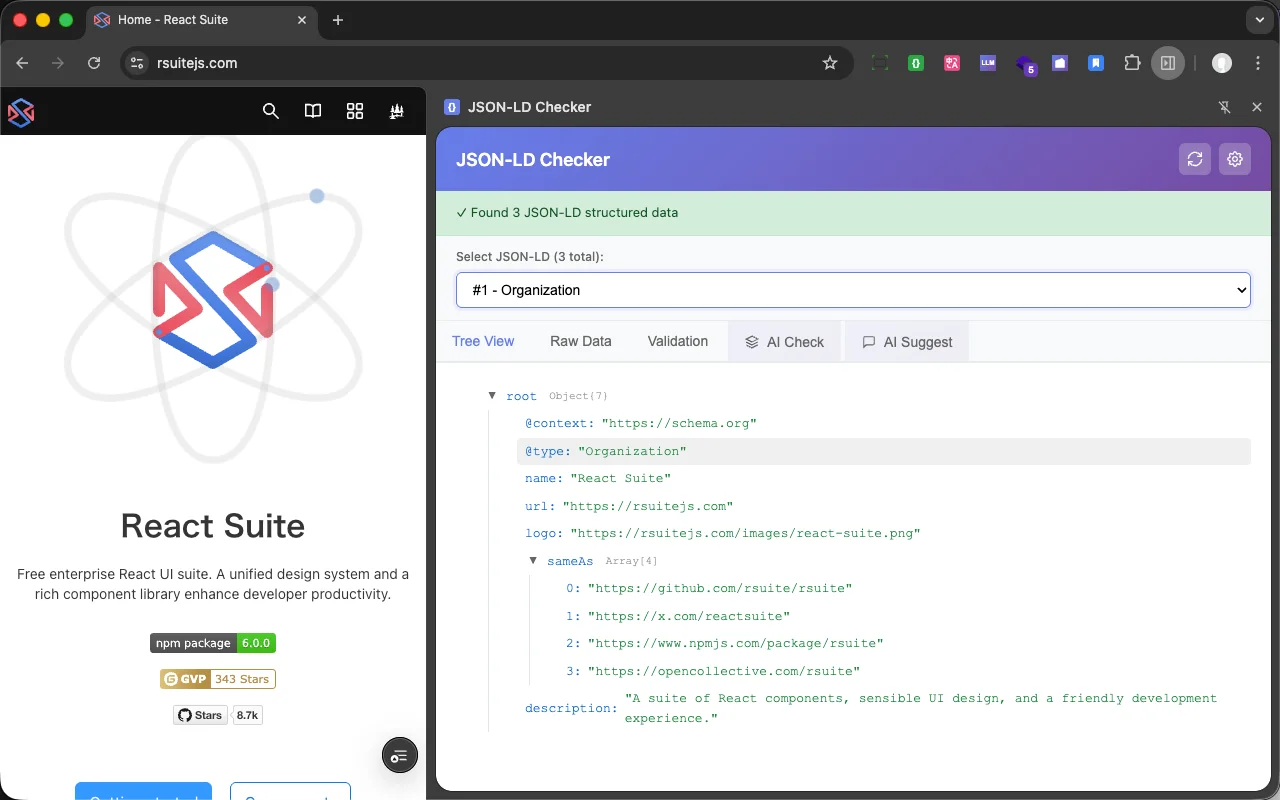The width and height of the screenshot is (1280, 800).
Task: Click the green dashed-rectangle screenshot extension icon
Action: tap(879, 63)
